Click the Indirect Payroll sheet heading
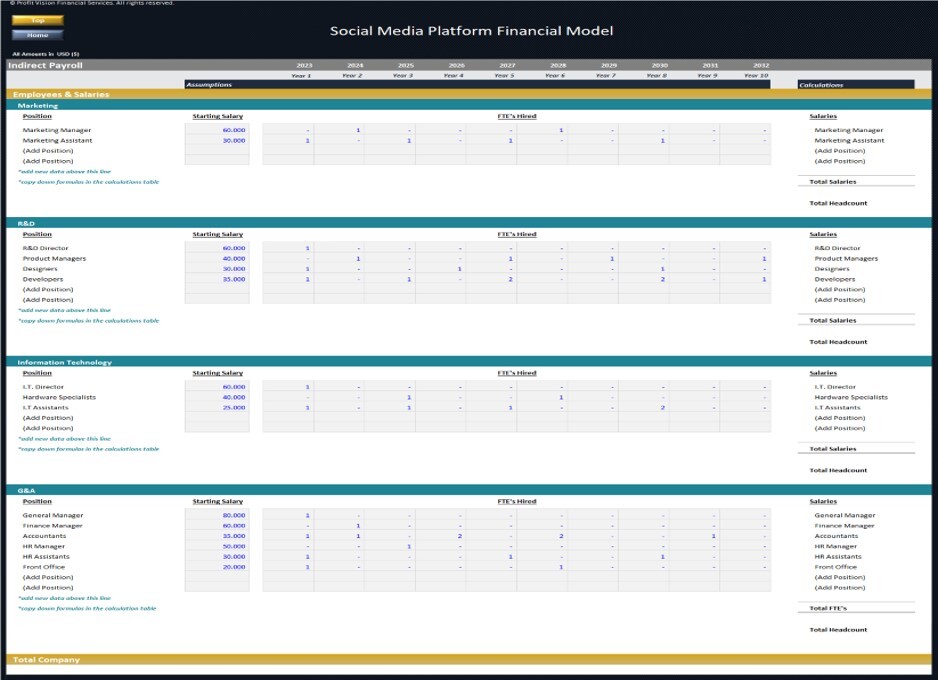The height and width of the screenshot is (680, 938). pos(45,65)
